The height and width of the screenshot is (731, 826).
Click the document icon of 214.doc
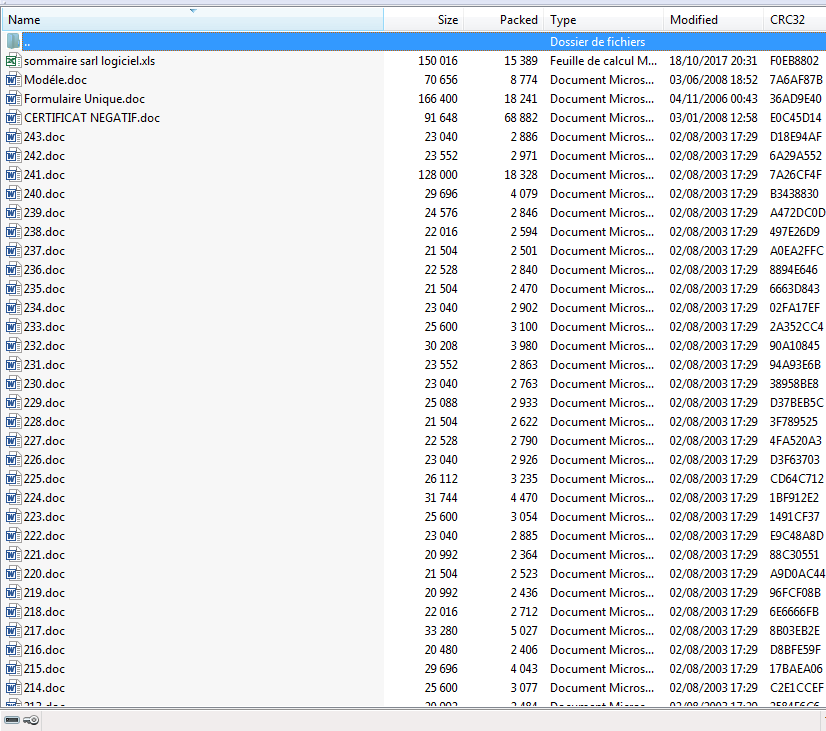13,688
